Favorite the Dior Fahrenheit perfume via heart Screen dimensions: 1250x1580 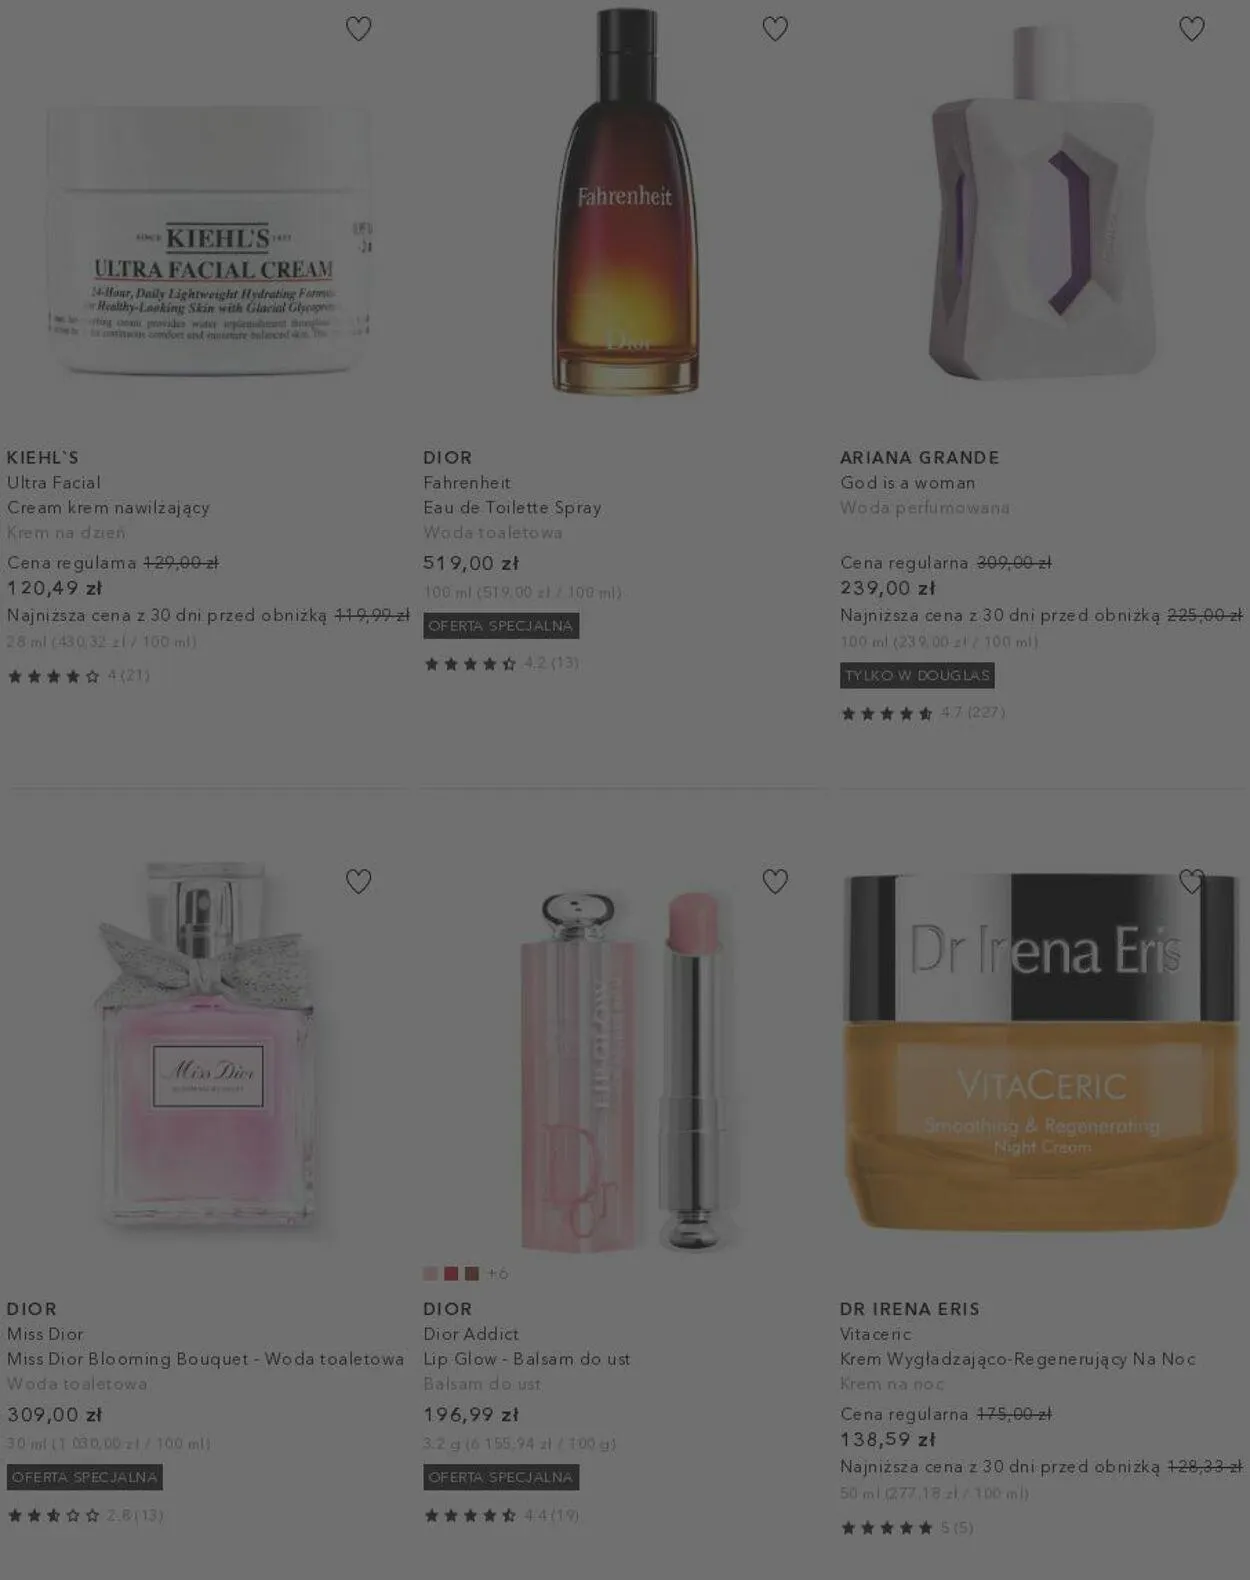click(775, 29)
